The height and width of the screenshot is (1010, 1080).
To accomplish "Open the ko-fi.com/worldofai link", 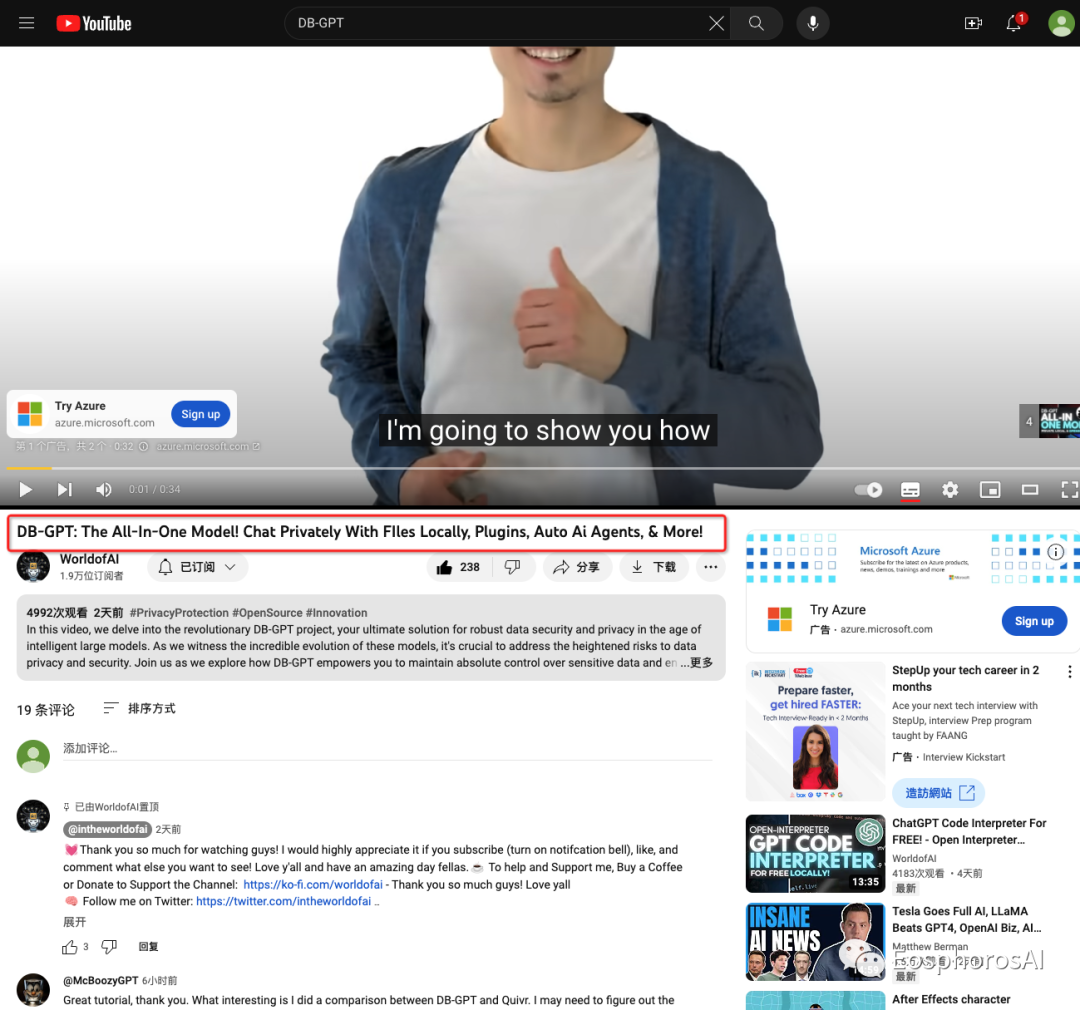I will click(313, 885).
